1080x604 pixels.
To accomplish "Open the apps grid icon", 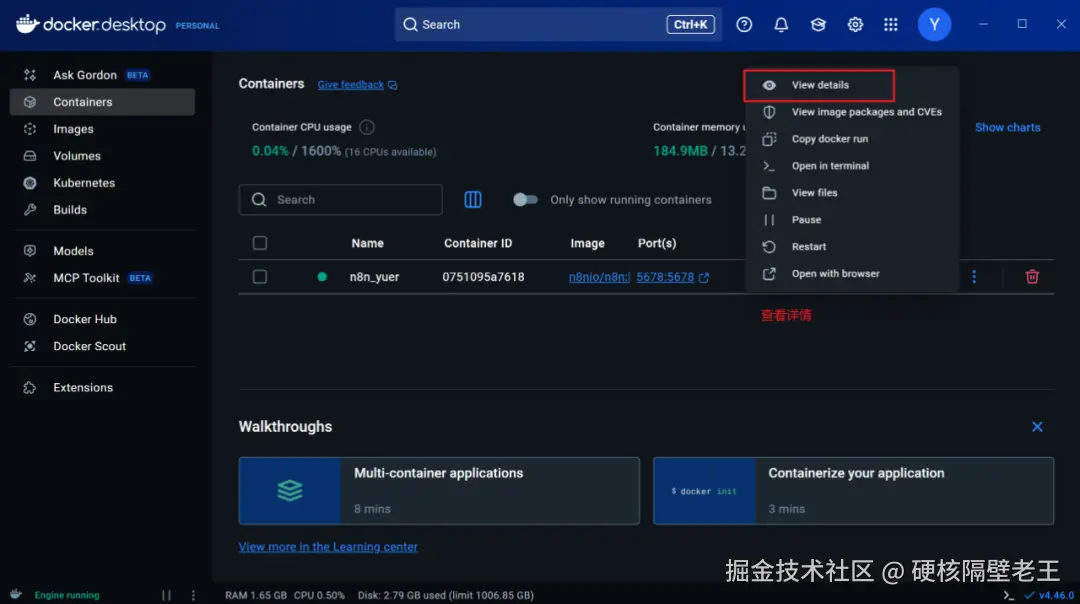I will click(891, 24).
